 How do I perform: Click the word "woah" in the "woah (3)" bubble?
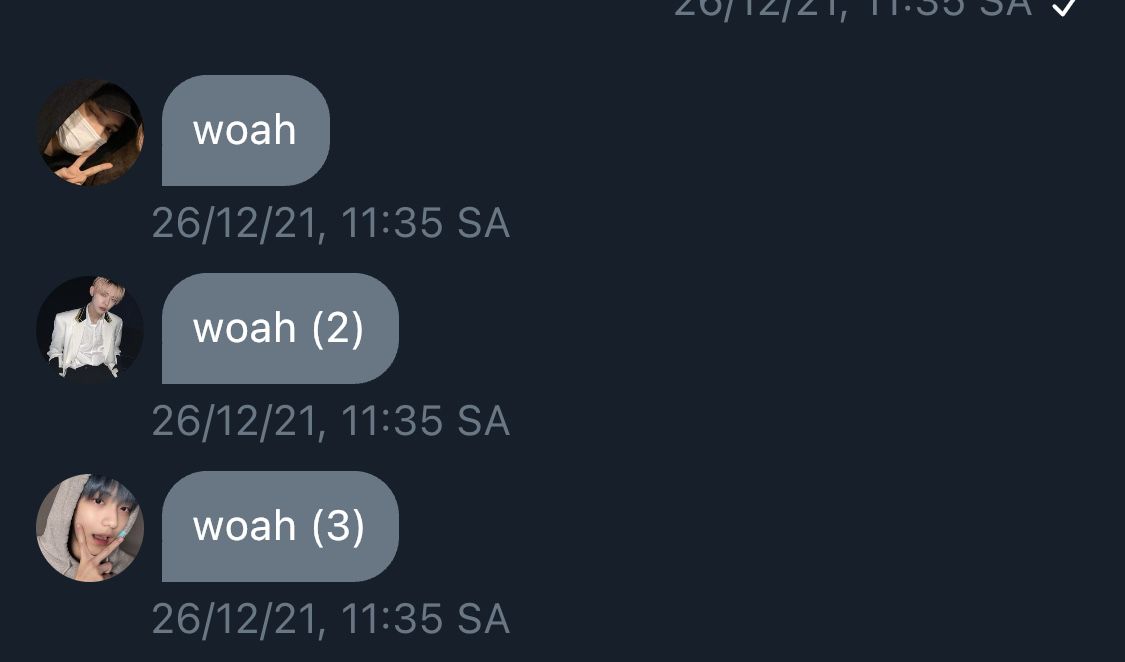(245, 526)
